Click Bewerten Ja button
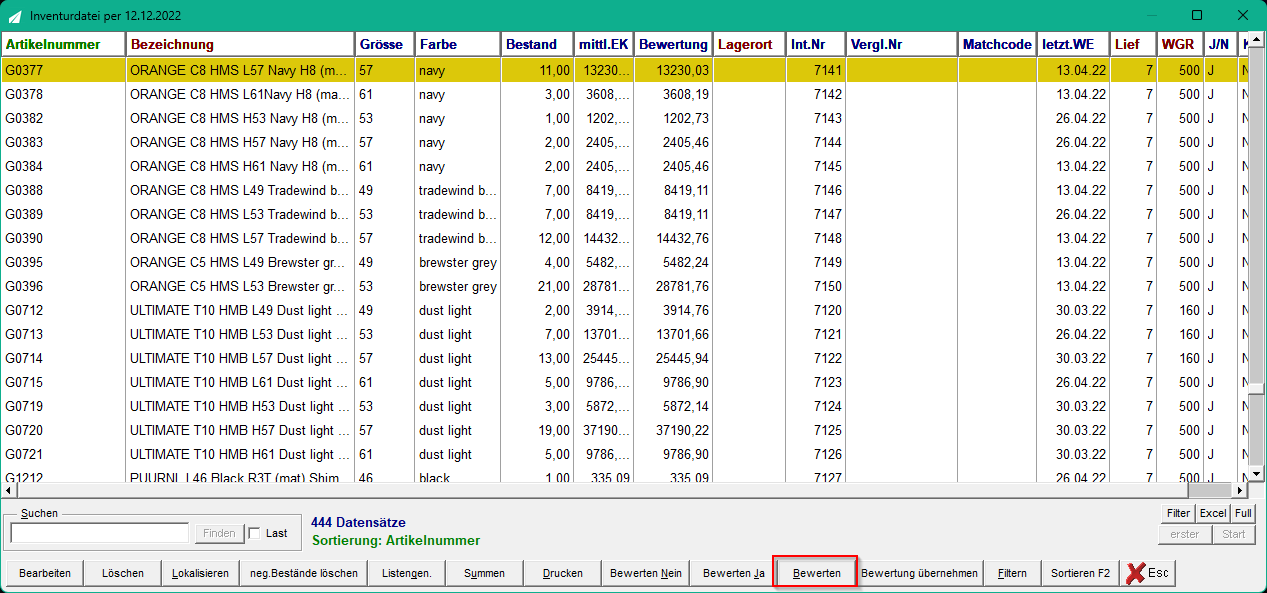Screen dimensions: 1267x593 [x=734, y=573]
